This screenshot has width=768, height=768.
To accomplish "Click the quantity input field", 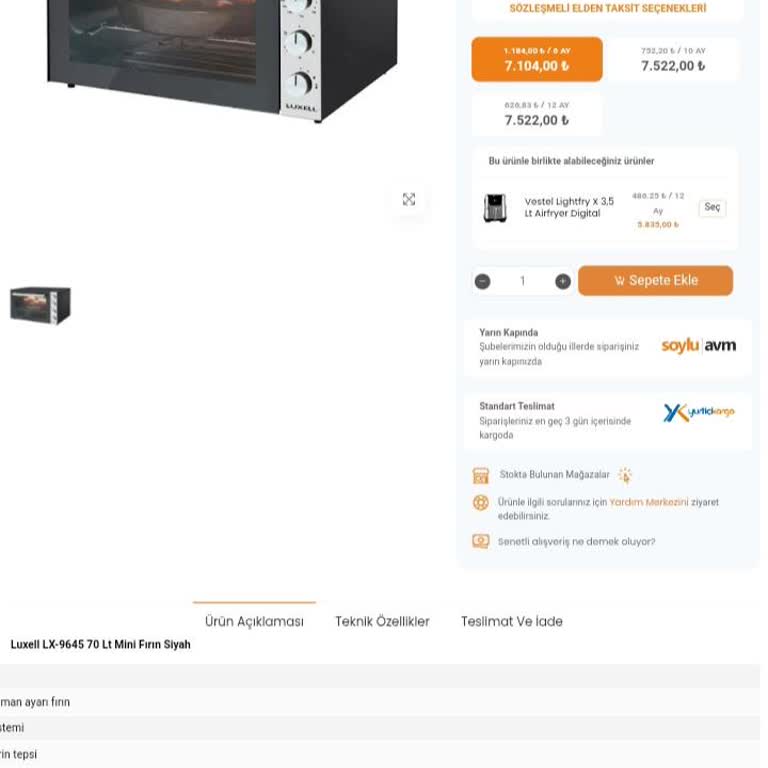I will pos(523,281).
